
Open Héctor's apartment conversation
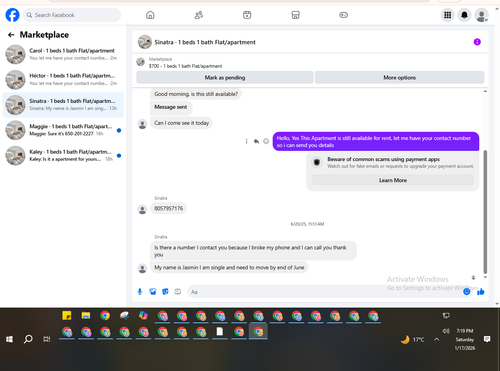(63, 80)
